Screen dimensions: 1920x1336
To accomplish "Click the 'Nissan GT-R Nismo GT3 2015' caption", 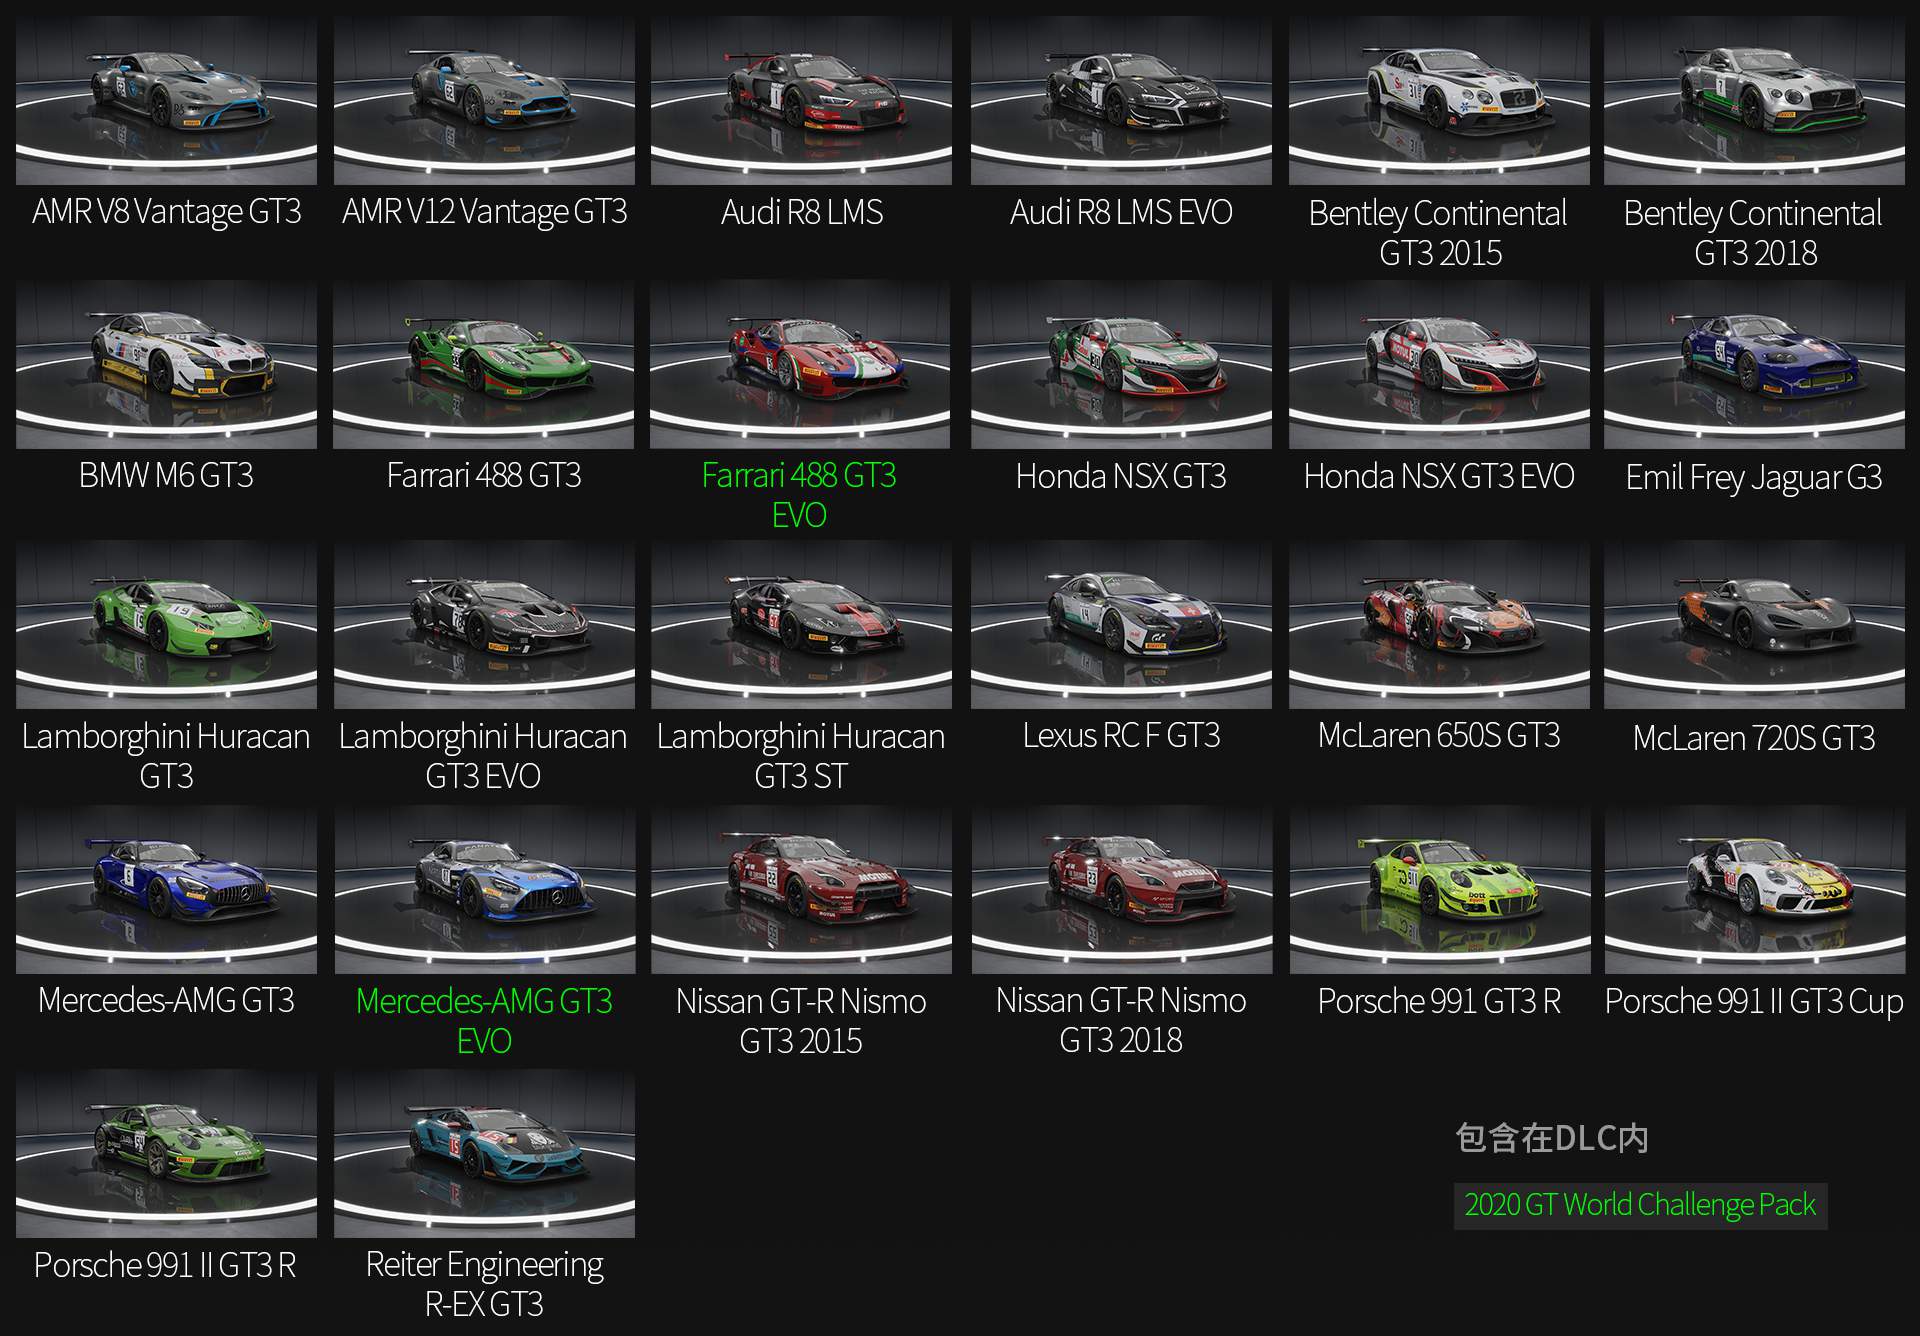I will point(801,1021).
